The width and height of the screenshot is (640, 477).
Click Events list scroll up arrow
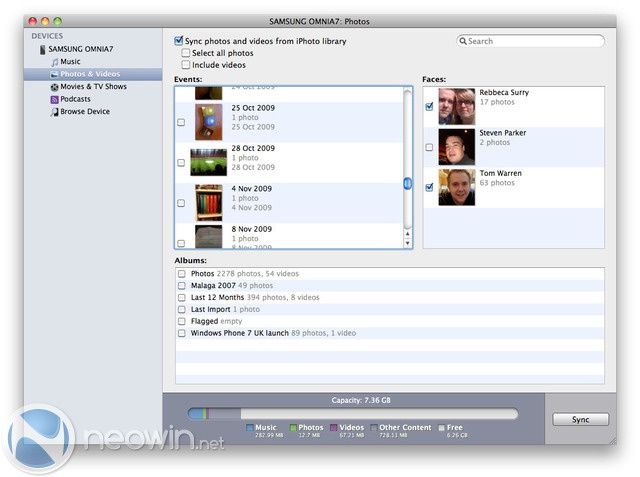[x=407, y=233]
